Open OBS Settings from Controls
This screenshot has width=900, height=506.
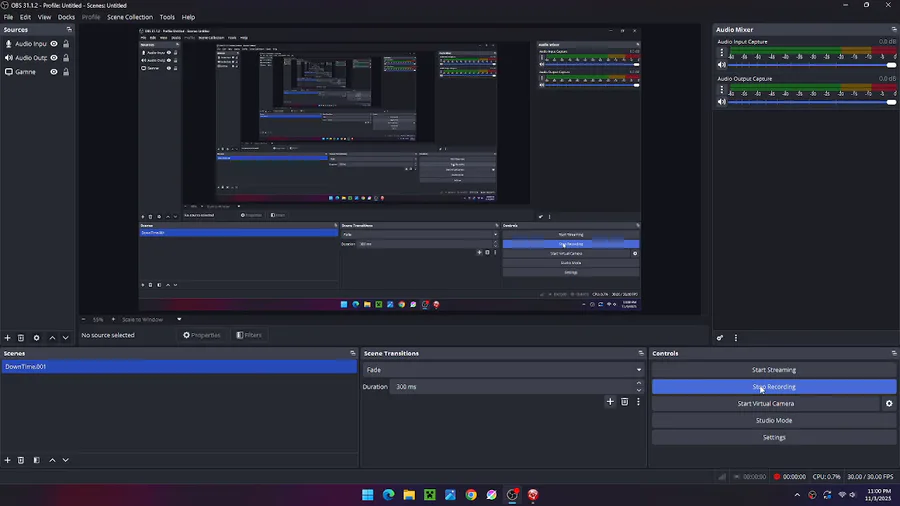[x=774, y=438]
